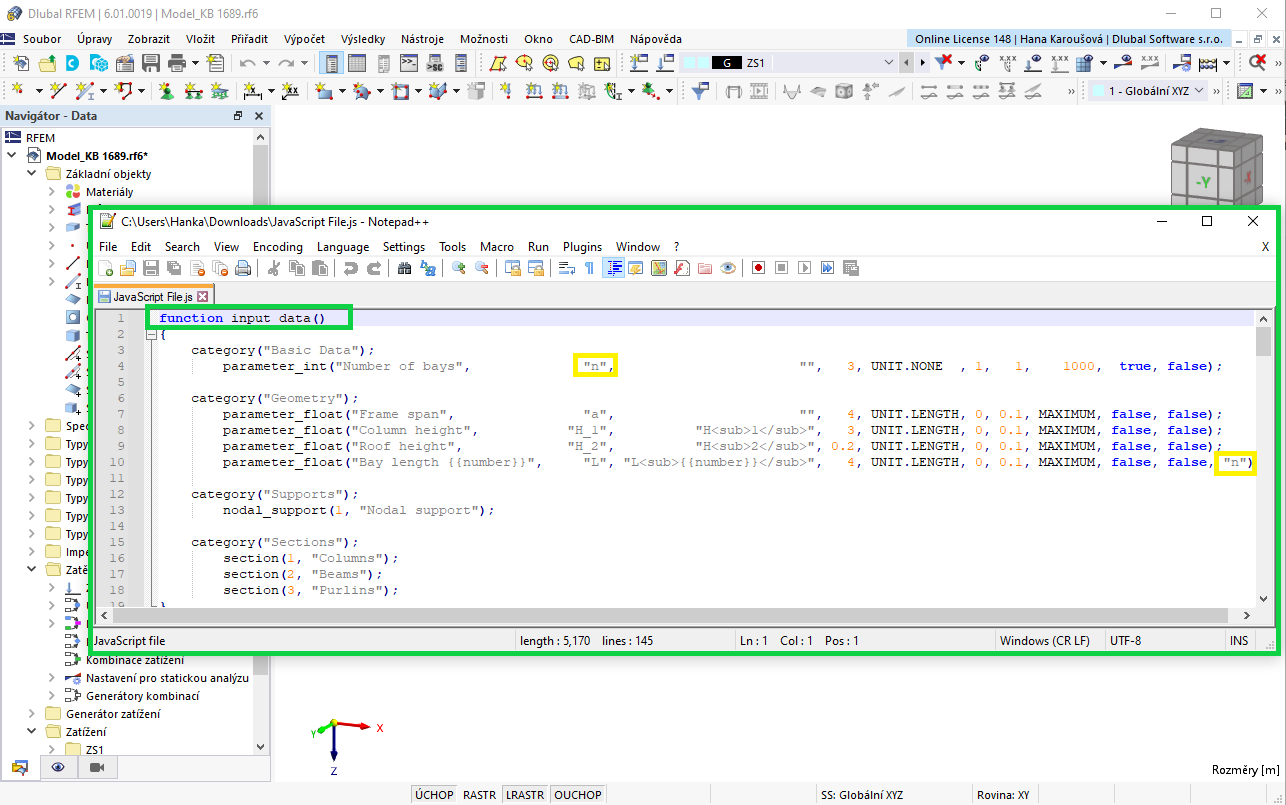Open a file in Notepad++
Screen dimensions: 1286x805
pos(127,267)
